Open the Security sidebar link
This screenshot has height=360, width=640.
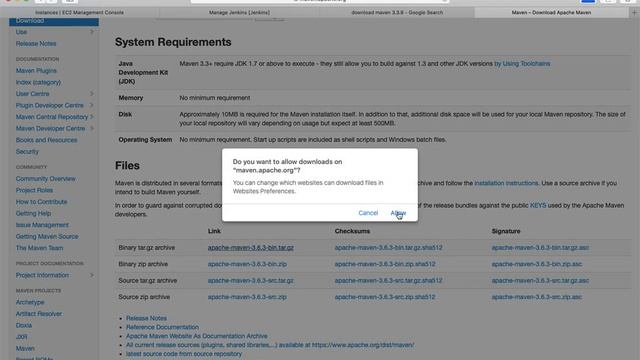27,151
